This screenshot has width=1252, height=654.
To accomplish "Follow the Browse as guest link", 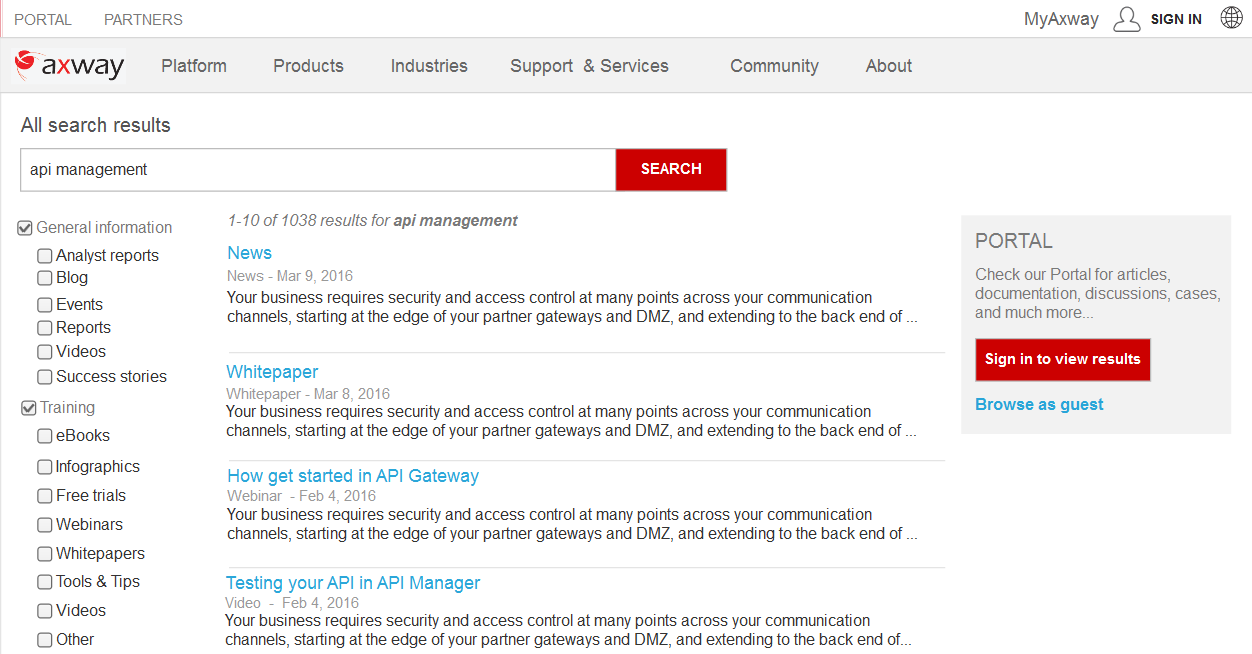I will [x=1039, y=404].
